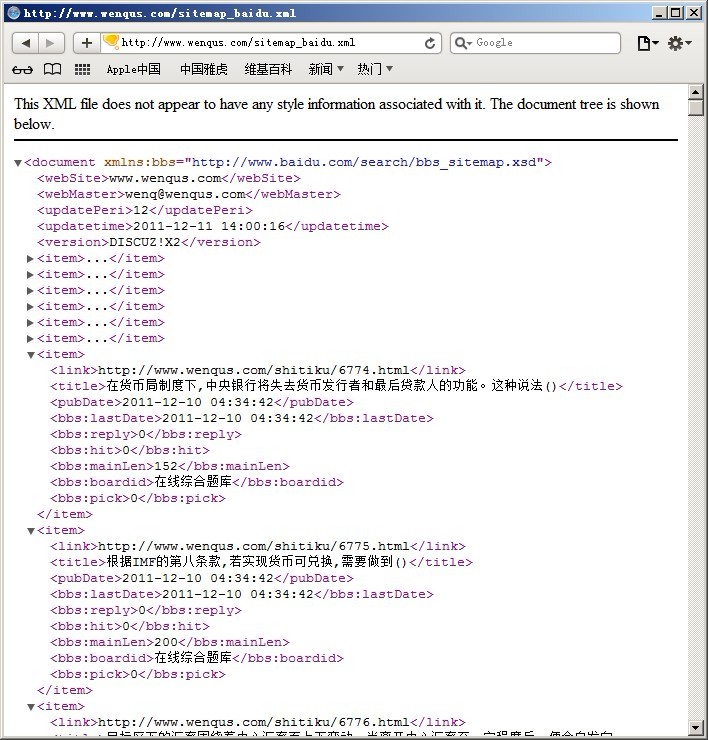Open the page menu icon
Image resolution: width=708 pixels, height=740 pixels.
pos(647,43)
